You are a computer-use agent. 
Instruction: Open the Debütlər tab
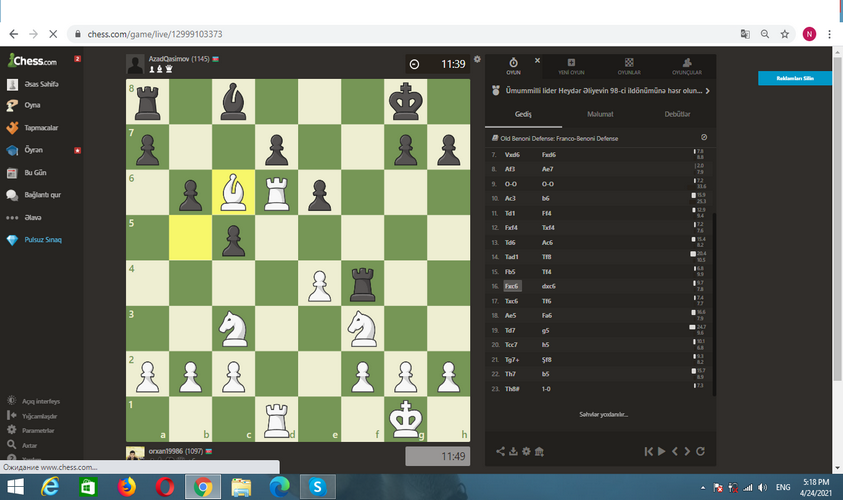click(677, 115)
